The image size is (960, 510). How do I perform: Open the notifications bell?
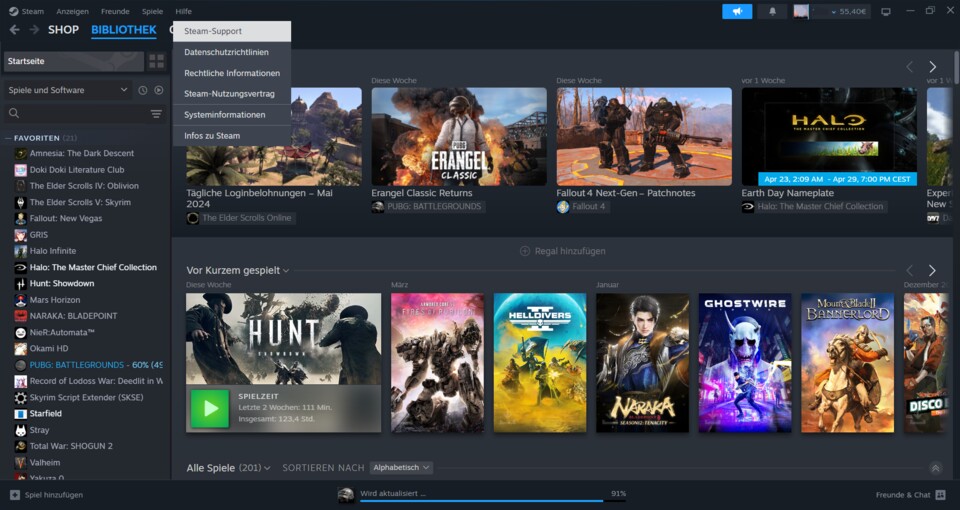(773, 12)
